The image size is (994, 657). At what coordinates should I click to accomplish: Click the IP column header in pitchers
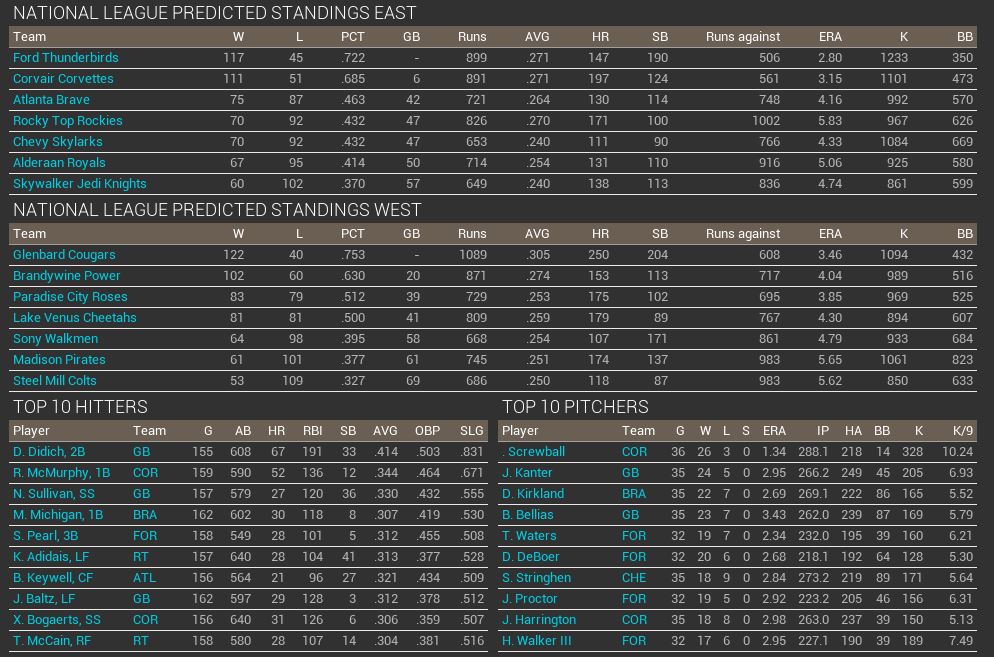pos(822,431)
